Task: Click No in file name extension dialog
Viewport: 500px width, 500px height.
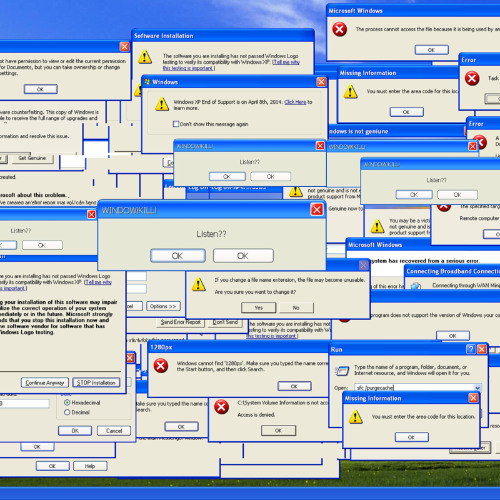Action: [x=296, y=308]
